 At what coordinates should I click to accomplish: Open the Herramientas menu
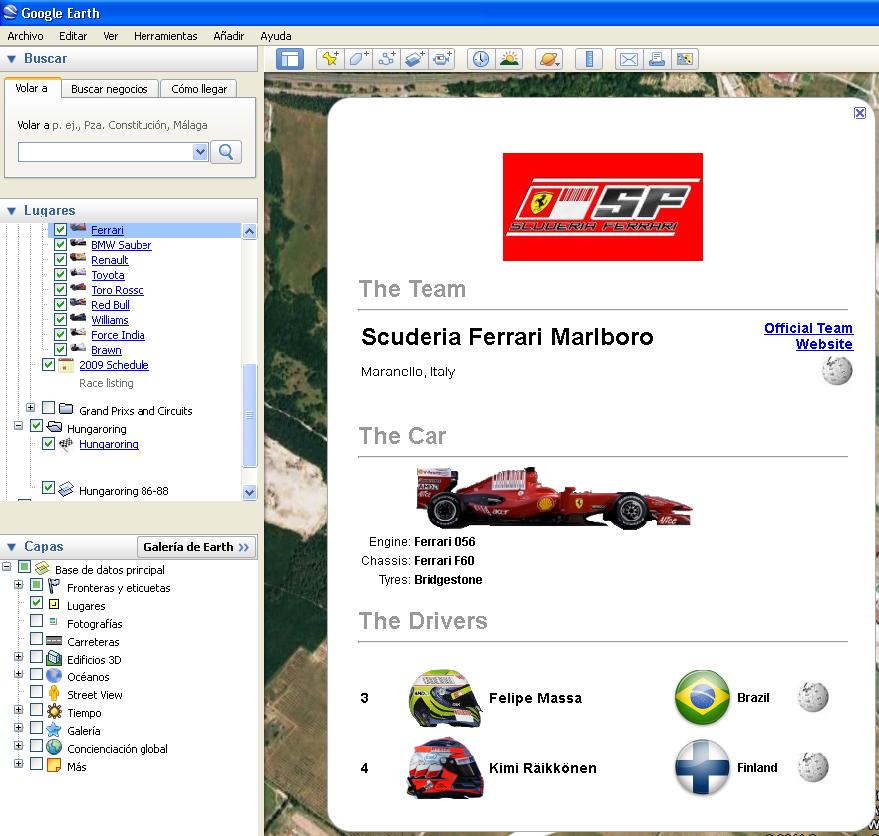(165, 36)
